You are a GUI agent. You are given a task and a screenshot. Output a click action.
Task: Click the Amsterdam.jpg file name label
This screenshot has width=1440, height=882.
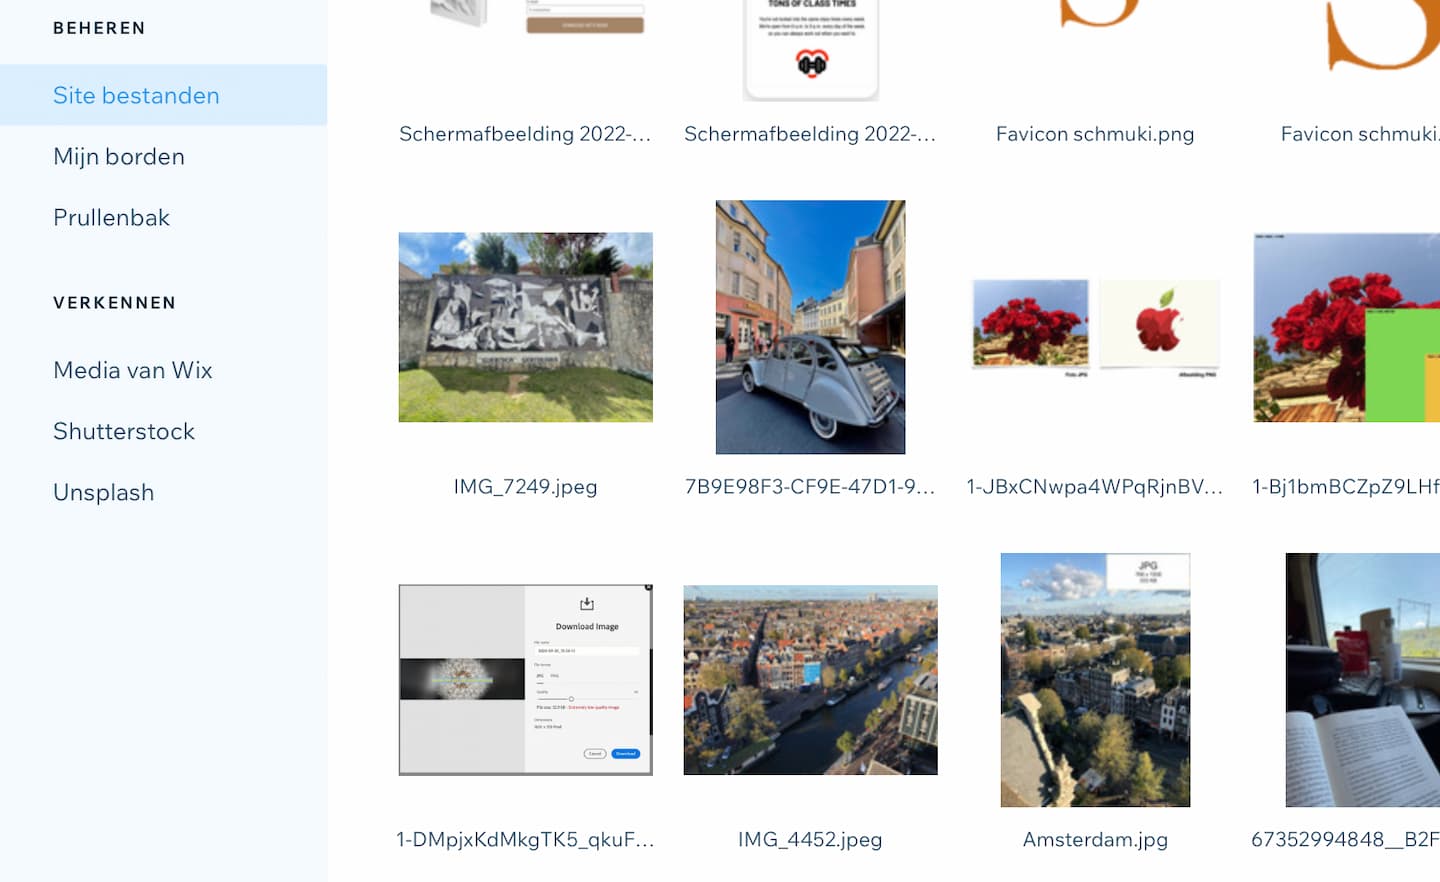[x=1095, y=839]
